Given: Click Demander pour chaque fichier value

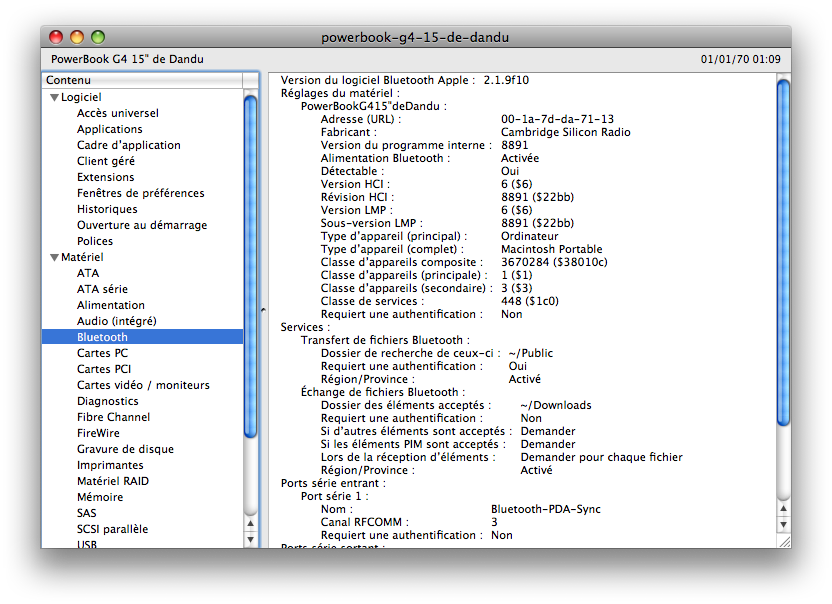Looking at the screenshot, I should (x=601, y=457).
